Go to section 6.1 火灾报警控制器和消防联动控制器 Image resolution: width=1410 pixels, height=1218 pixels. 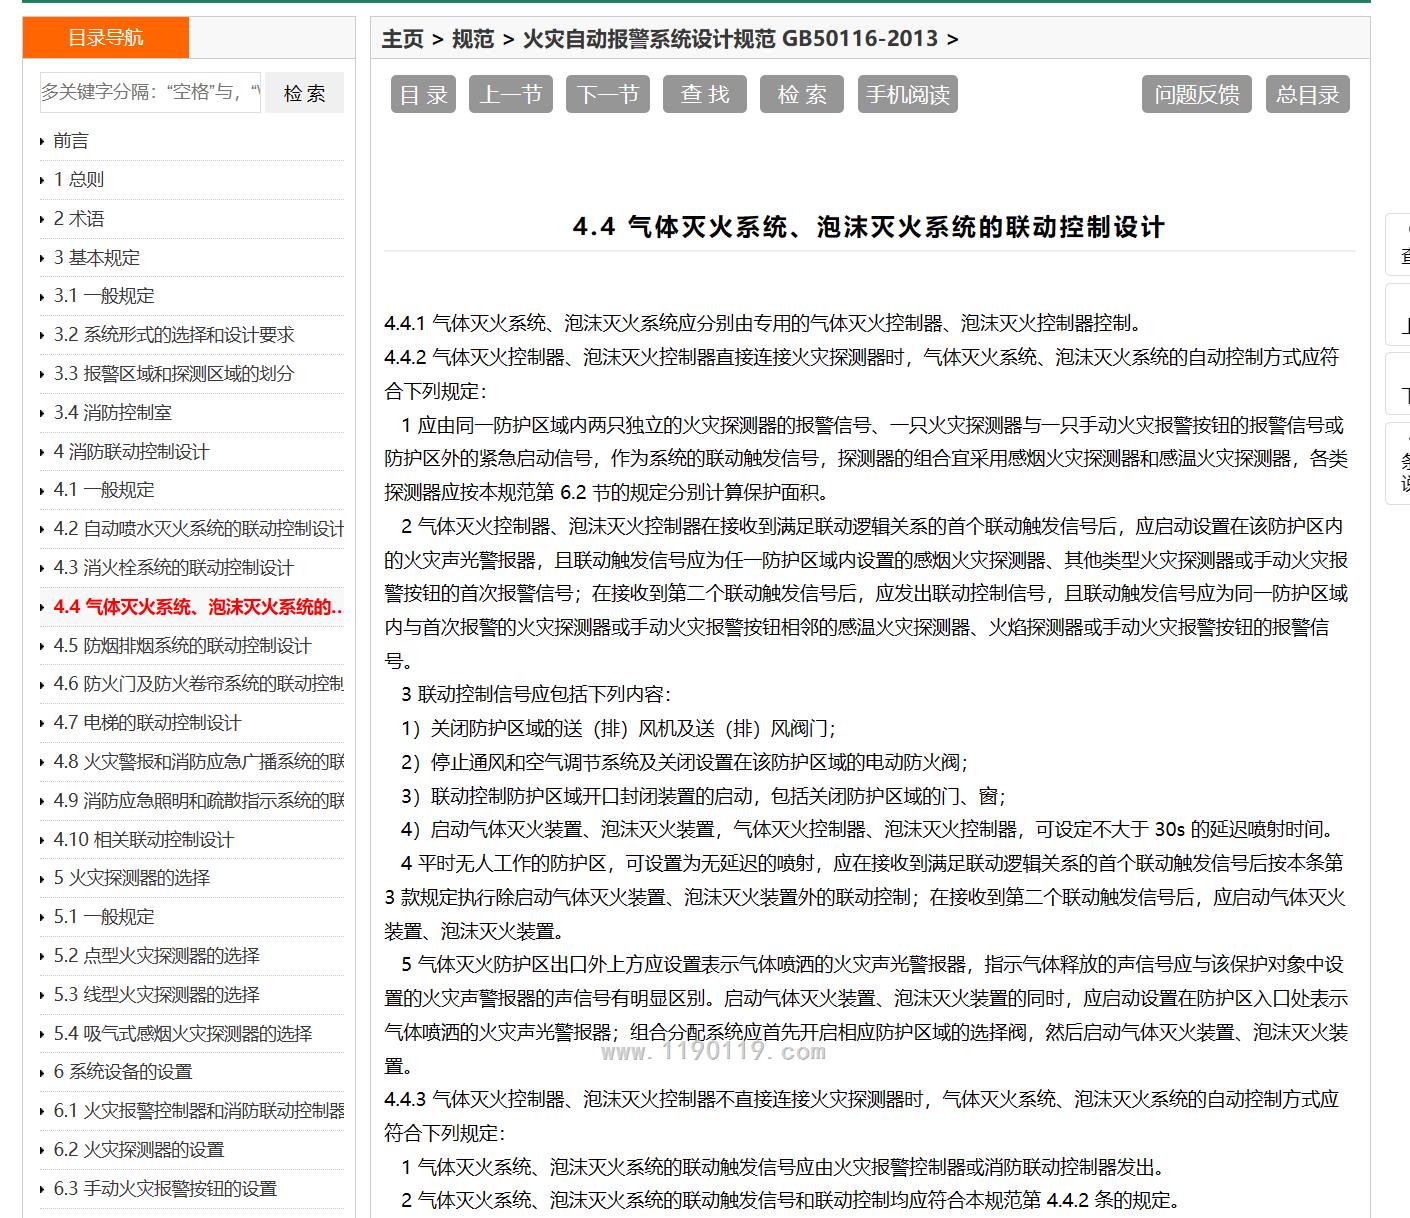tap(198, 1111)
